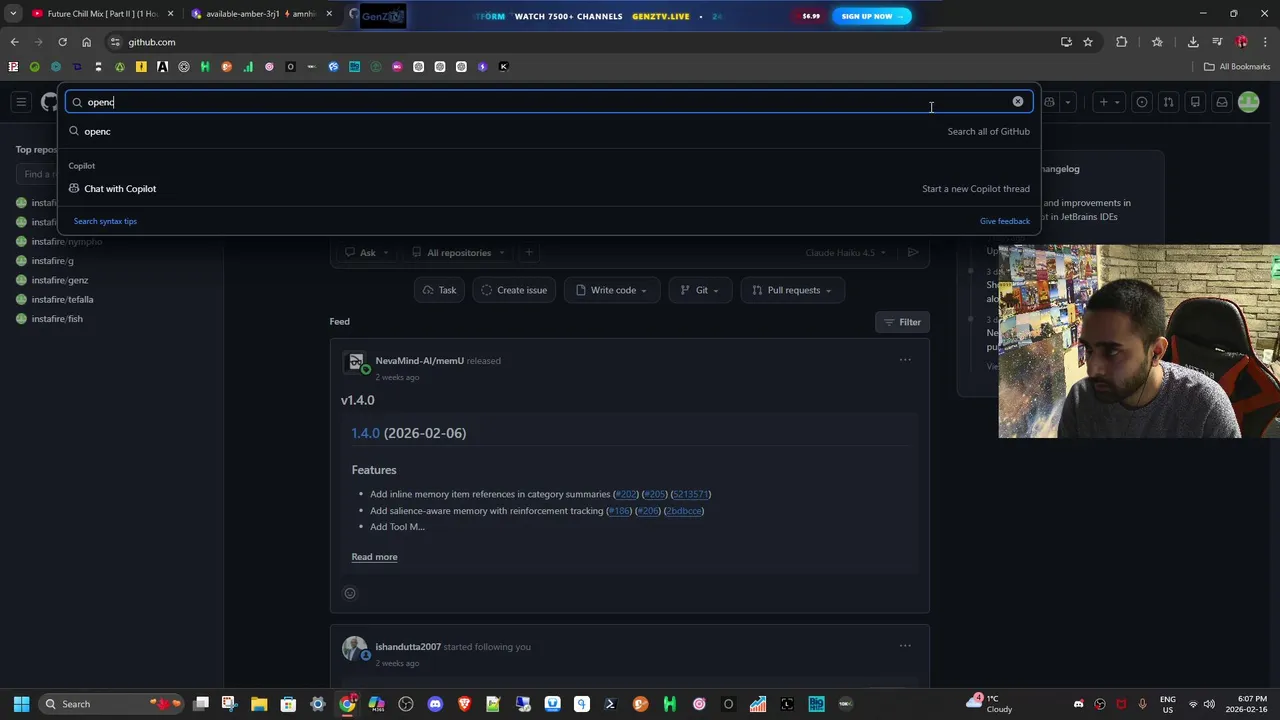Go to browser home page icon
The image size is (1280, 720).
click(86, 42)
